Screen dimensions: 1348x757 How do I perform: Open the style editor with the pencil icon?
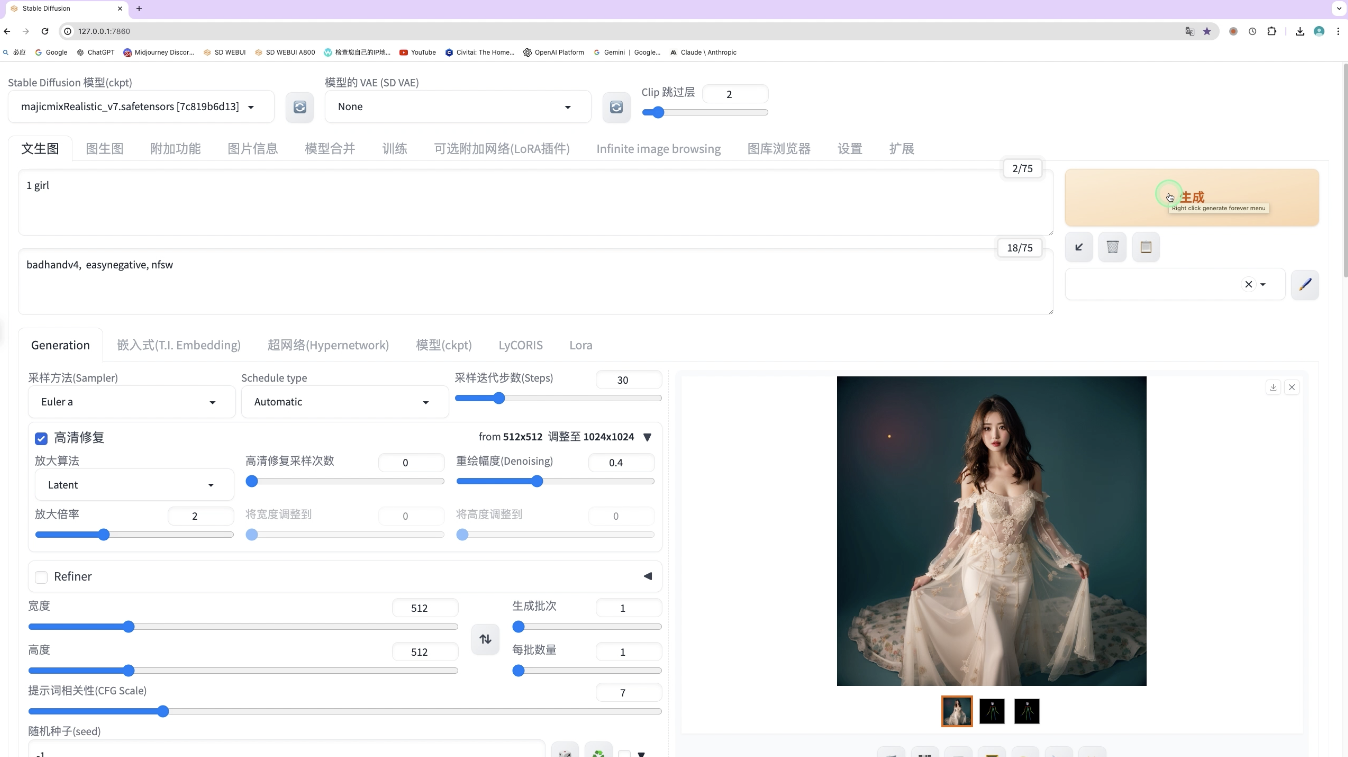[x=1305, y=285]
